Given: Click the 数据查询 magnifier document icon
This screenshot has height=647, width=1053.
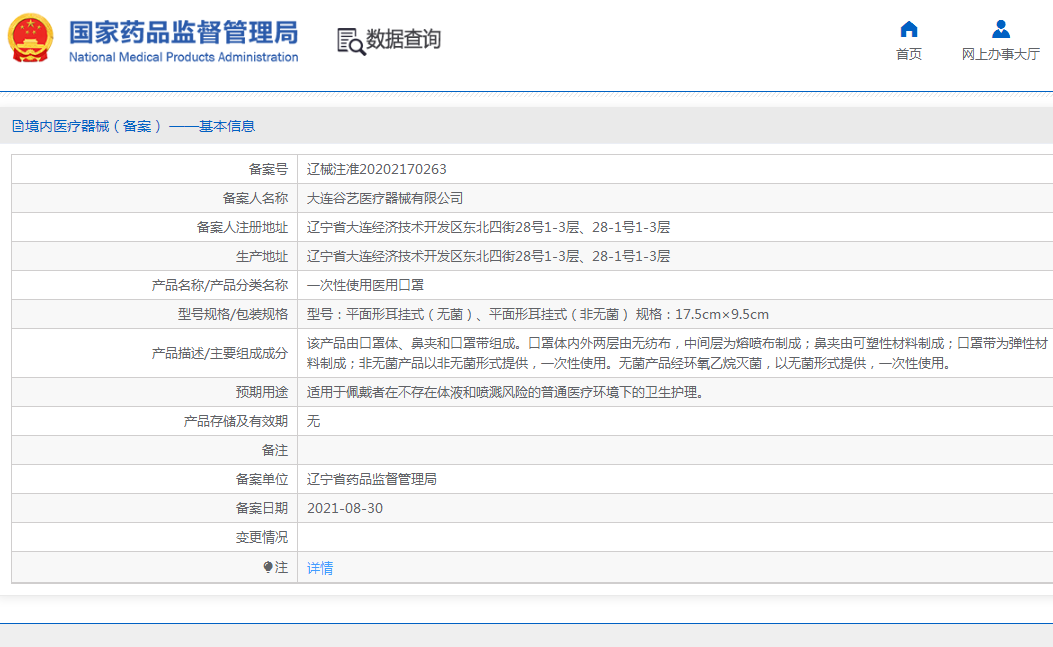Looking at the screenshot, I should point(351,40).
